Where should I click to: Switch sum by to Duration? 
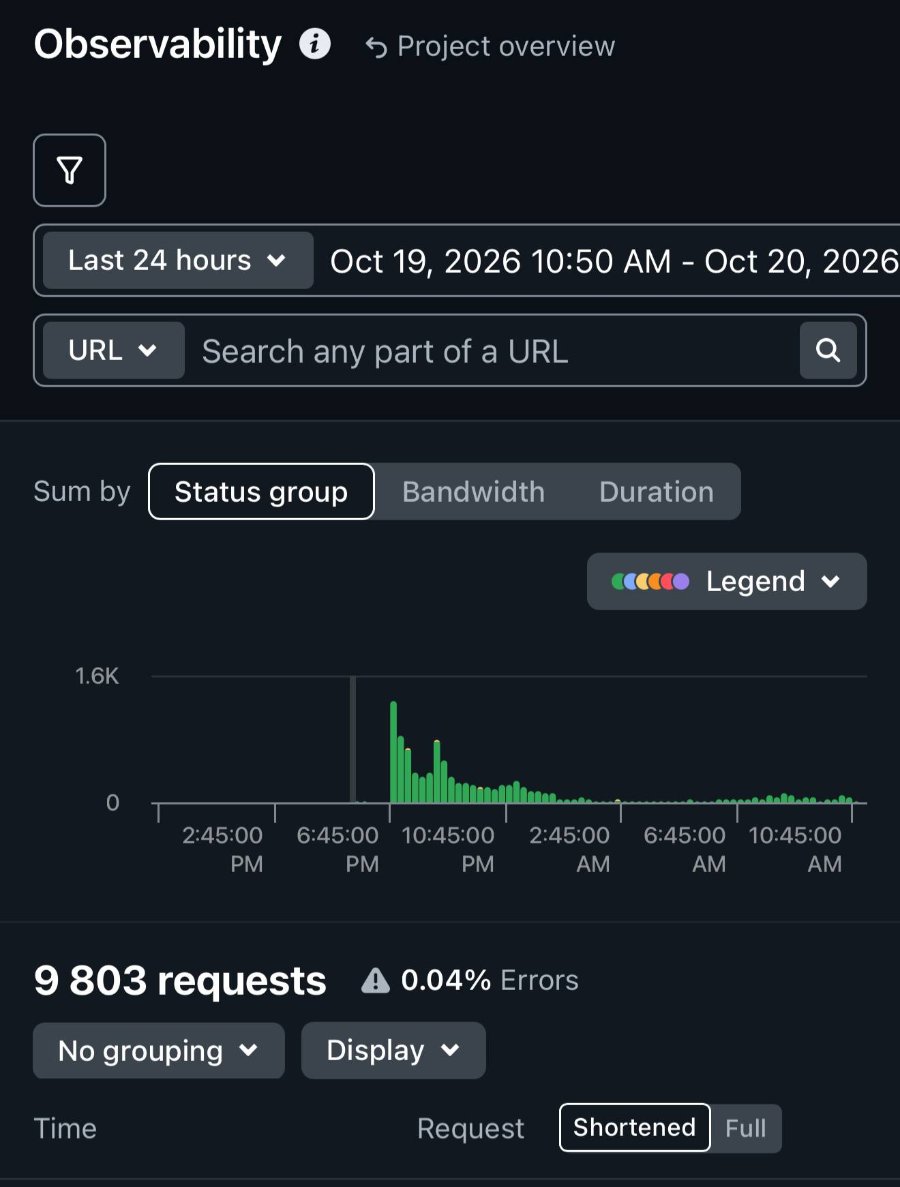656,491
